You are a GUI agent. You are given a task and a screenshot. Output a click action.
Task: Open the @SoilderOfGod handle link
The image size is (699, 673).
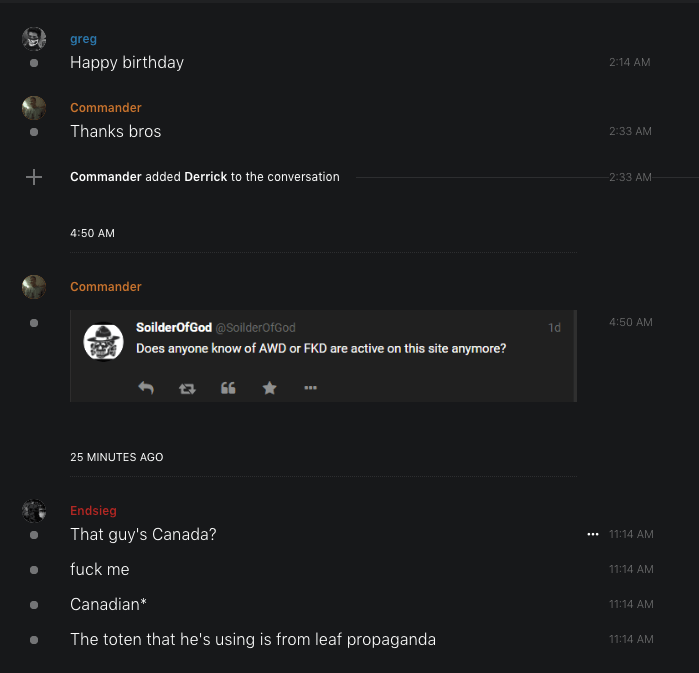point(255,328)
